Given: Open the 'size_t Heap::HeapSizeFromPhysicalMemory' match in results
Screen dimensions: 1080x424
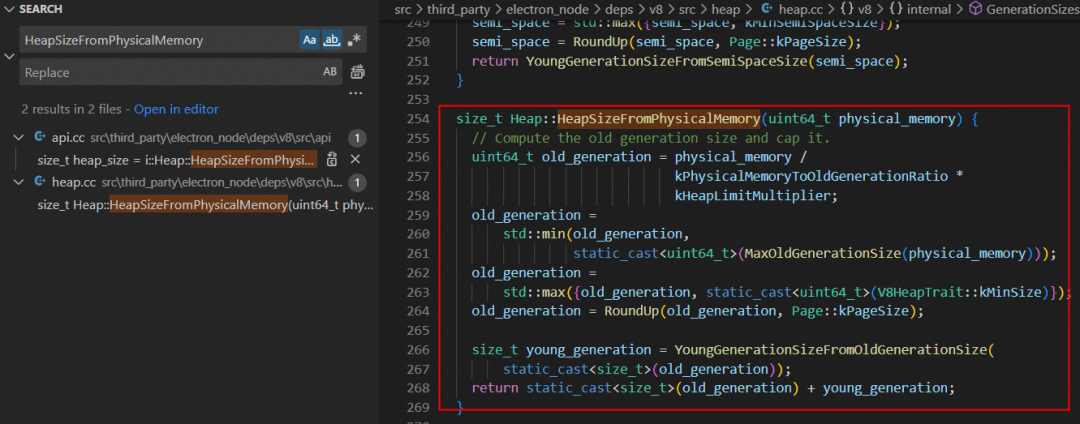Looking at the screenshot, I should pos(205,205).
